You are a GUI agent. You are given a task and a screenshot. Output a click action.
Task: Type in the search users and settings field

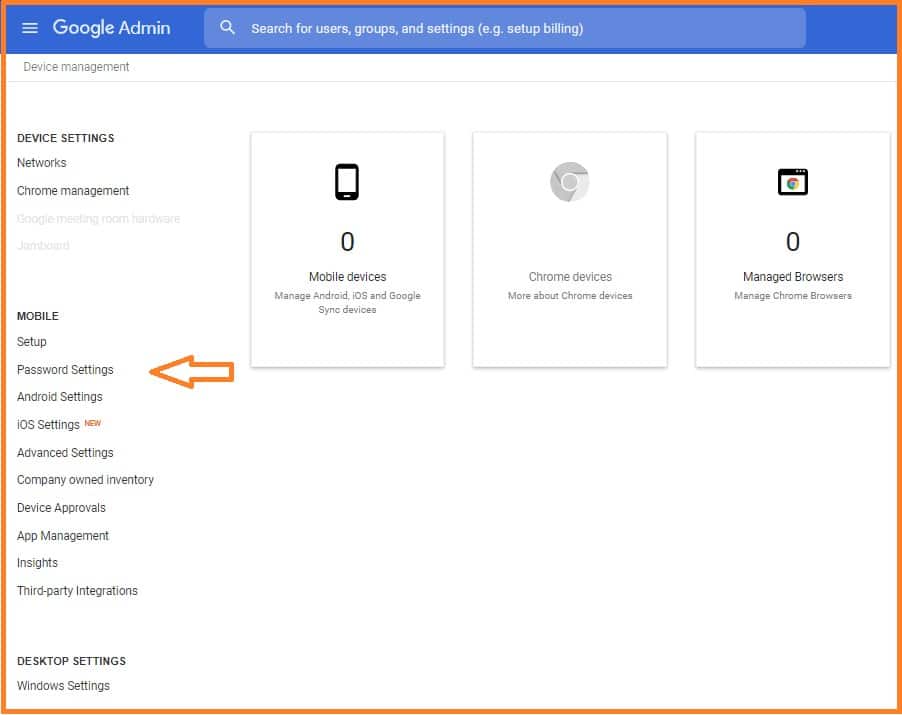click(x=520, y=28)
